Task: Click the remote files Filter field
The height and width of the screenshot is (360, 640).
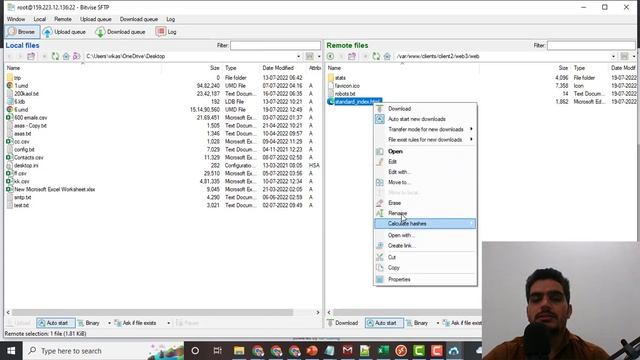Action: [591, 45]
